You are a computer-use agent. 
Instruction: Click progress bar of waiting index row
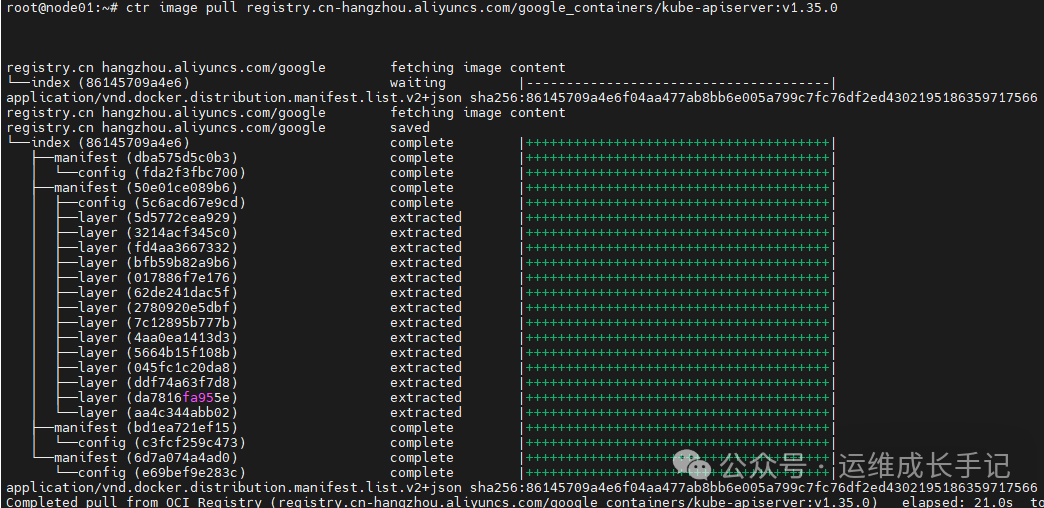pyautogui.click(x=678, y=83)
